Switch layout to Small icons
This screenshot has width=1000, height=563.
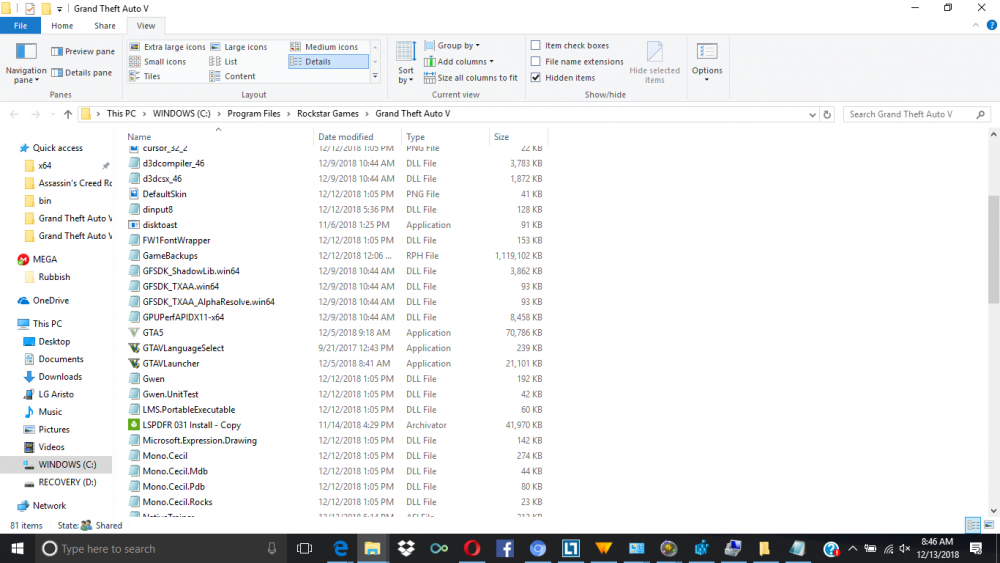click(x=158, y=62)
